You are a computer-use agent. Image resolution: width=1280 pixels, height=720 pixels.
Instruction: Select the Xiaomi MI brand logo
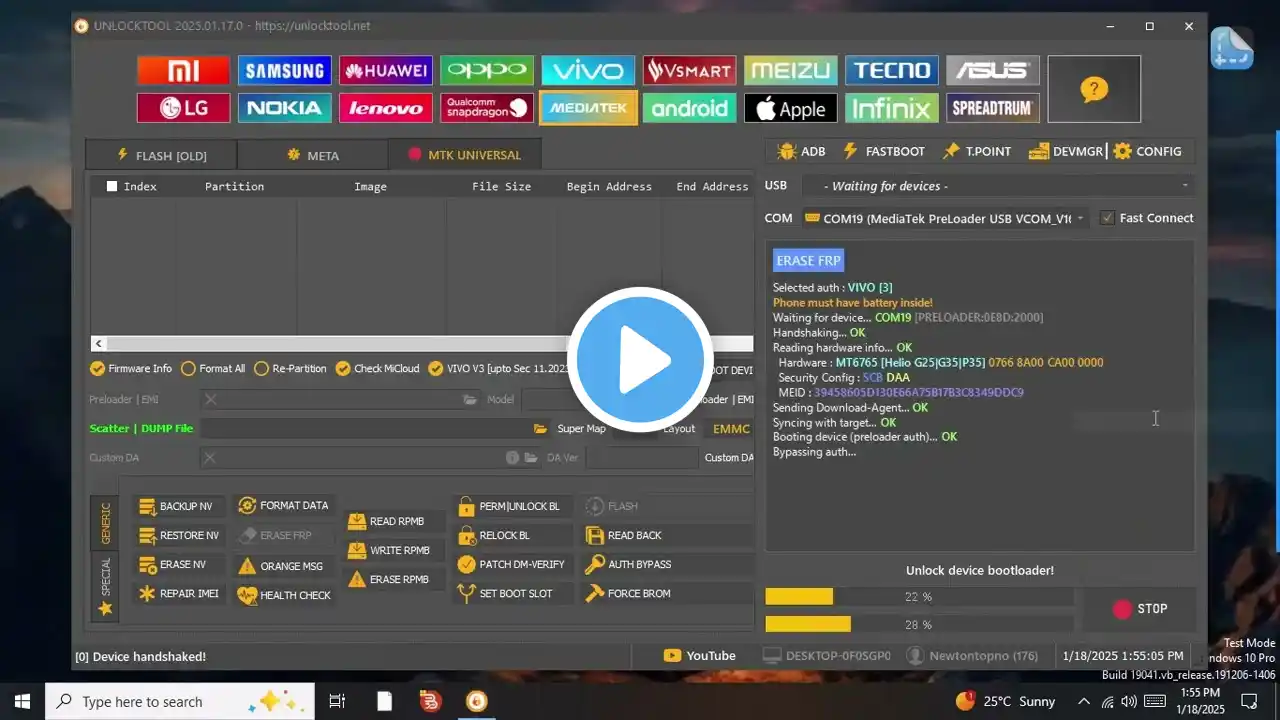tap(183, 70)
